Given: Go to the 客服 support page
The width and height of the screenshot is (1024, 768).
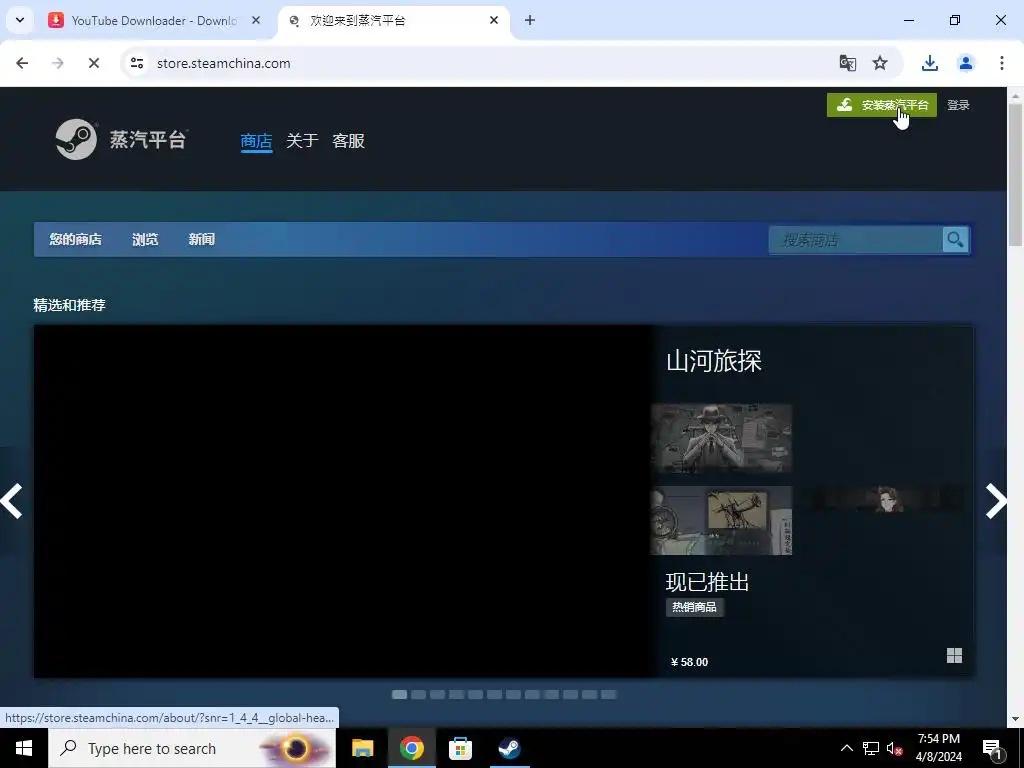Looking at the screenshot, I should click(348, 140).
